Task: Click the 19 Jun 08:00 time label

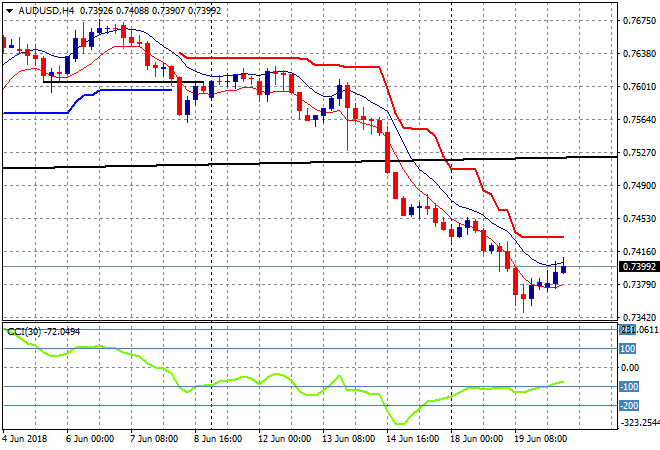Action: tap(540, 439)
